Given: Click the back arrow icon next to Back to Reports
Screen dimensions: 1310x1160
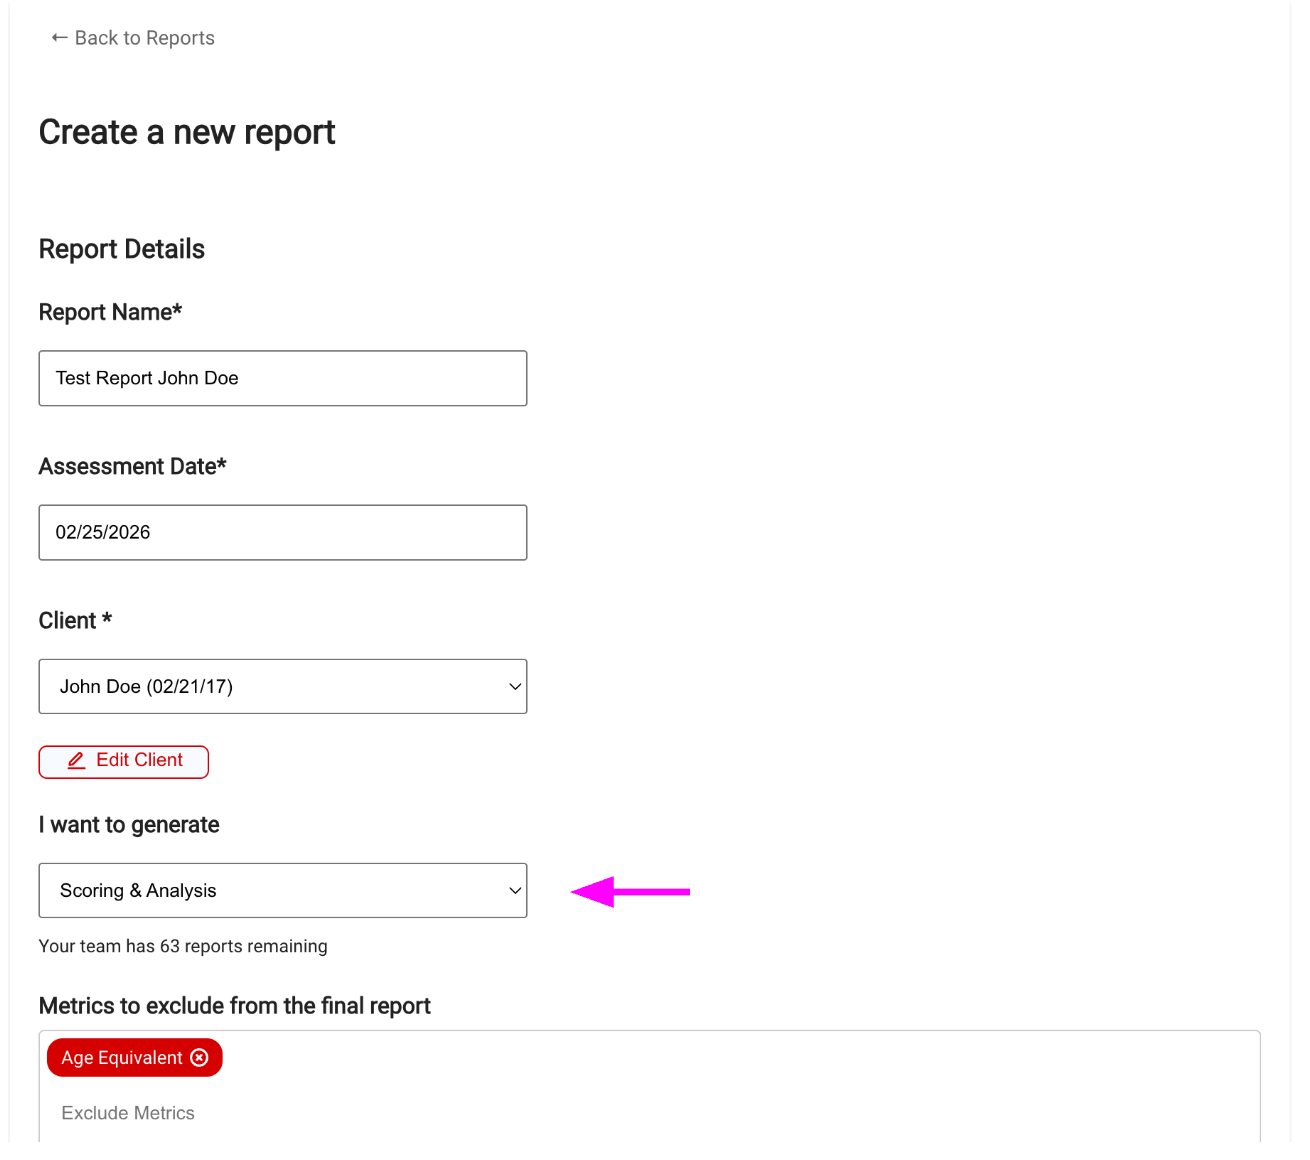Looking at the screenshot, I should pyautogui.click(x=58, y=37).
